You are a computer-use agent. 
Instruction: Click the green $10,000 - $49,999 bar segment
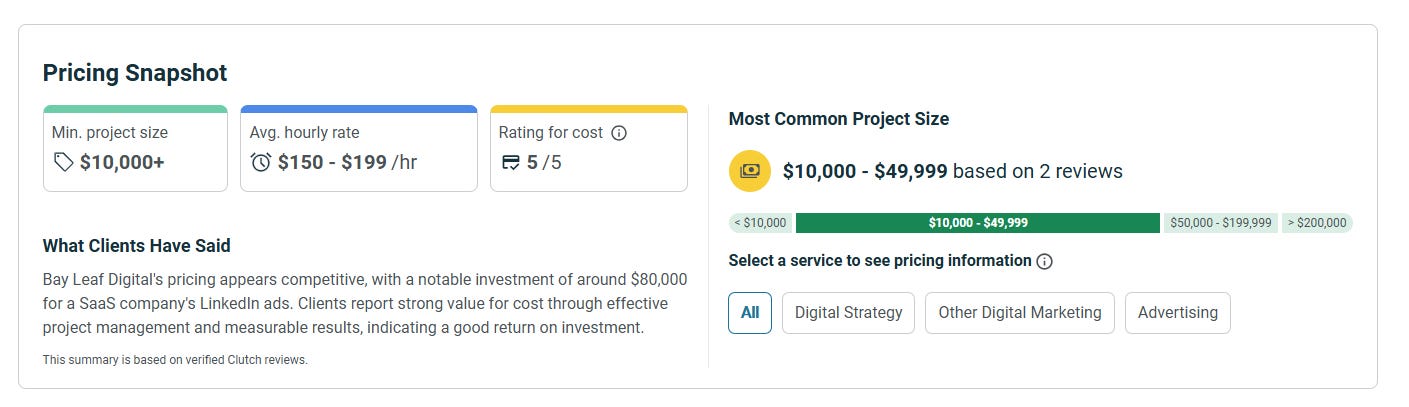977,223
